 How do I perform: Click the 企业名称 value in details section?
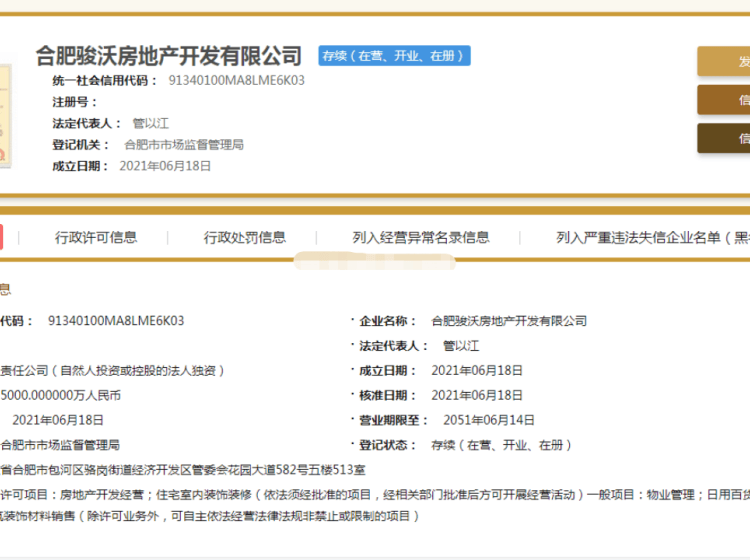(508, 321)
